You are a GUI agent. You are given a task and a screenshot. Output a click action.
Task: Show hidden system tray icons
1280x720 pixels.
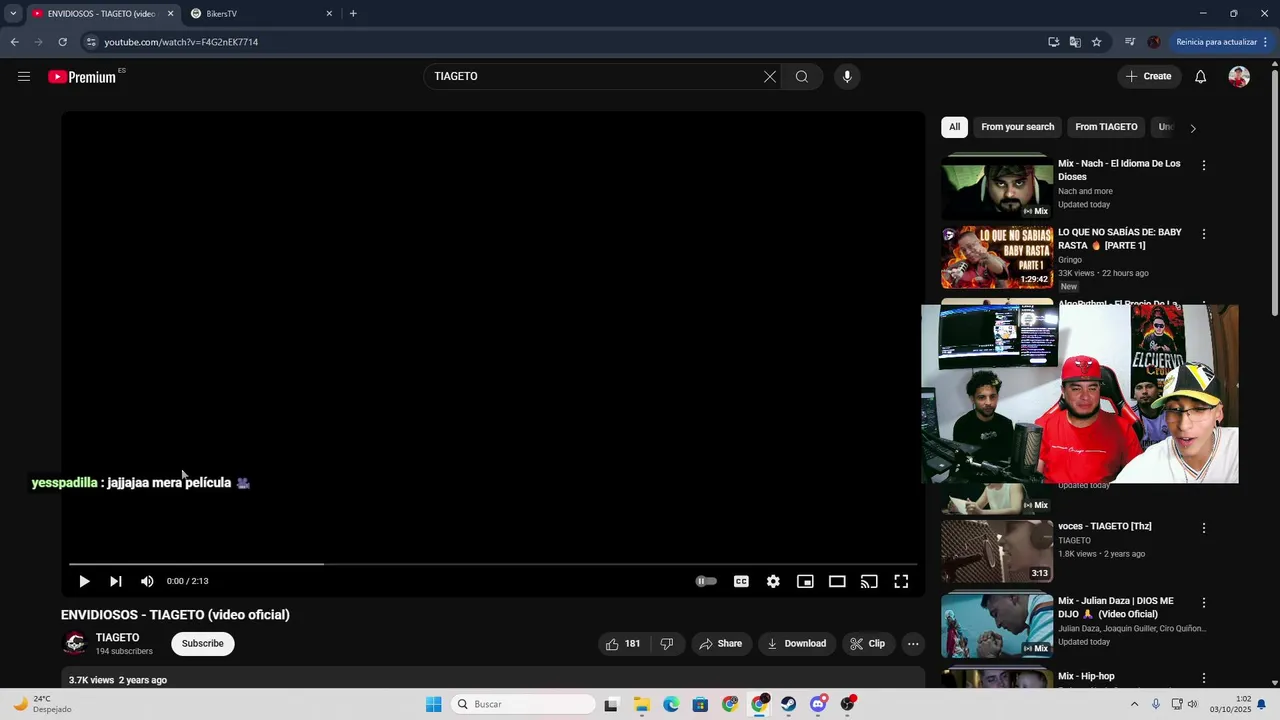pos(1134,704)
